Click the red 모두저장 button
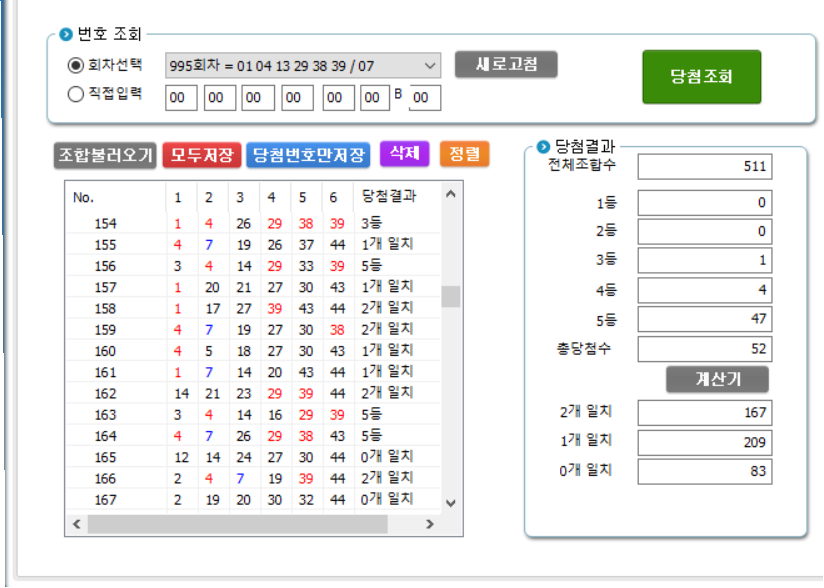The width and height of the screenshot is (824, 588). 201,155
